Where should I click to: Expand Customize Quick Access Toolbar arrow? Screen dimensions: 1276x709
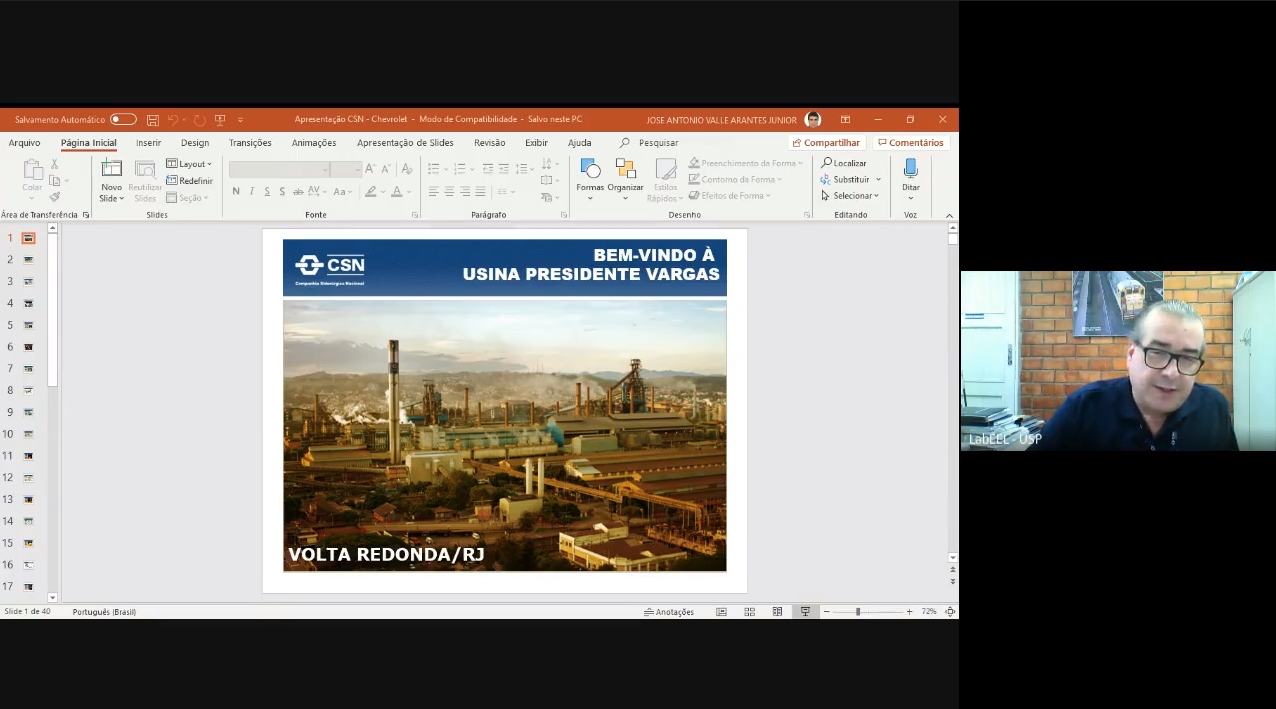pos(240,120)
